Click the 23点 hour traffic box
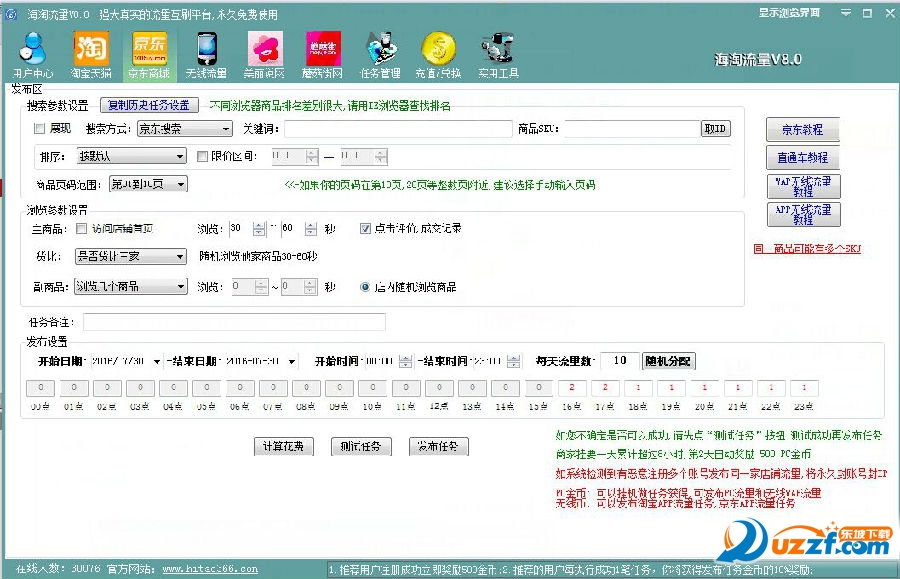This screenshot has width=900, height=579. pyautogui.click(x=805, y=388)
